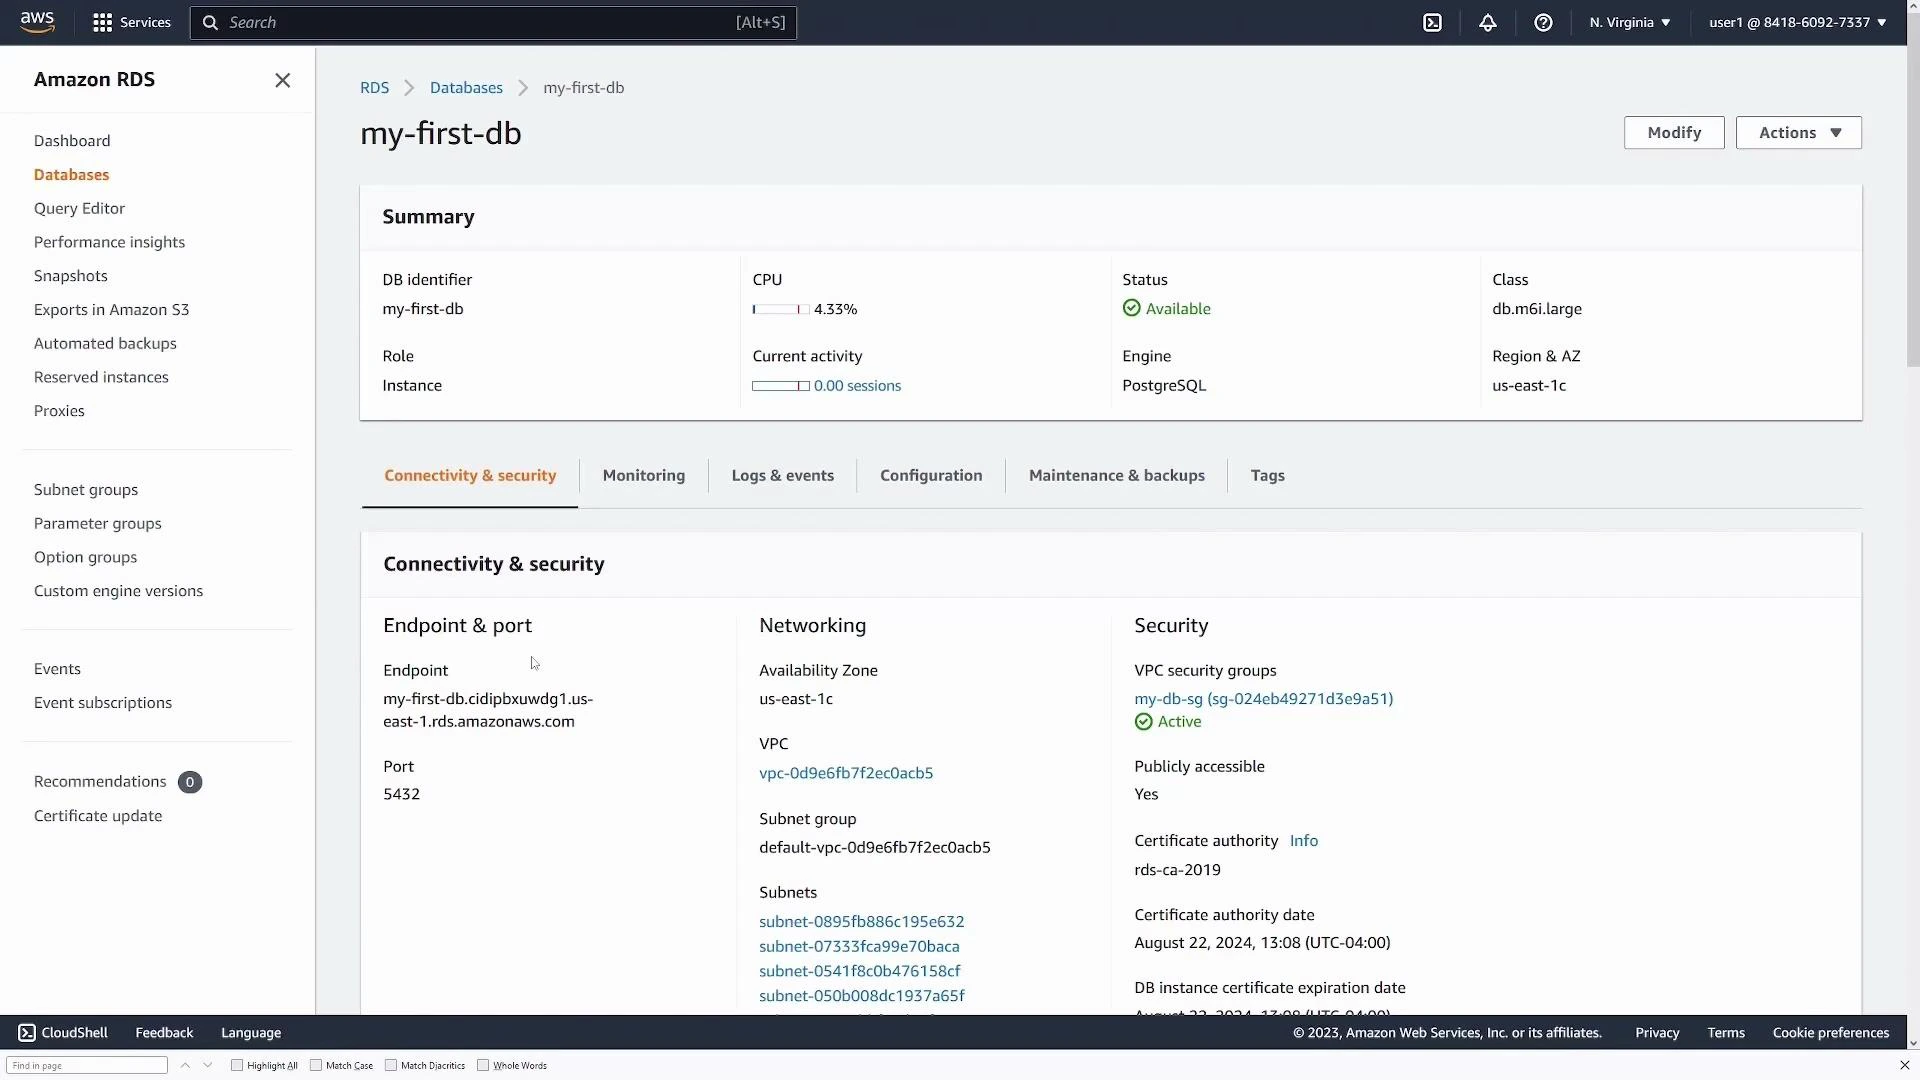The height and width of the screenshot is (1080, 1920).
Task: Open the help menu icon
Action: 1543,22
